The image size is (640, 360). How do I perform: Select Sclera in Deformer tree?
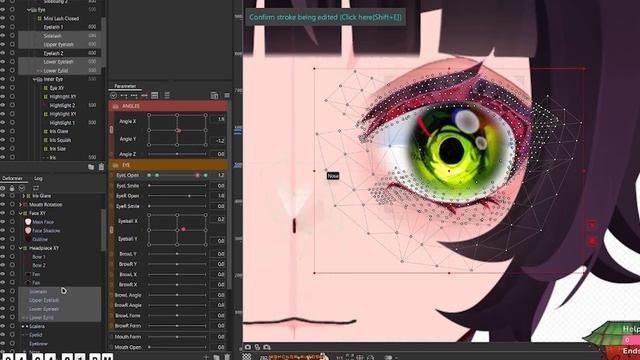(37, 326)
